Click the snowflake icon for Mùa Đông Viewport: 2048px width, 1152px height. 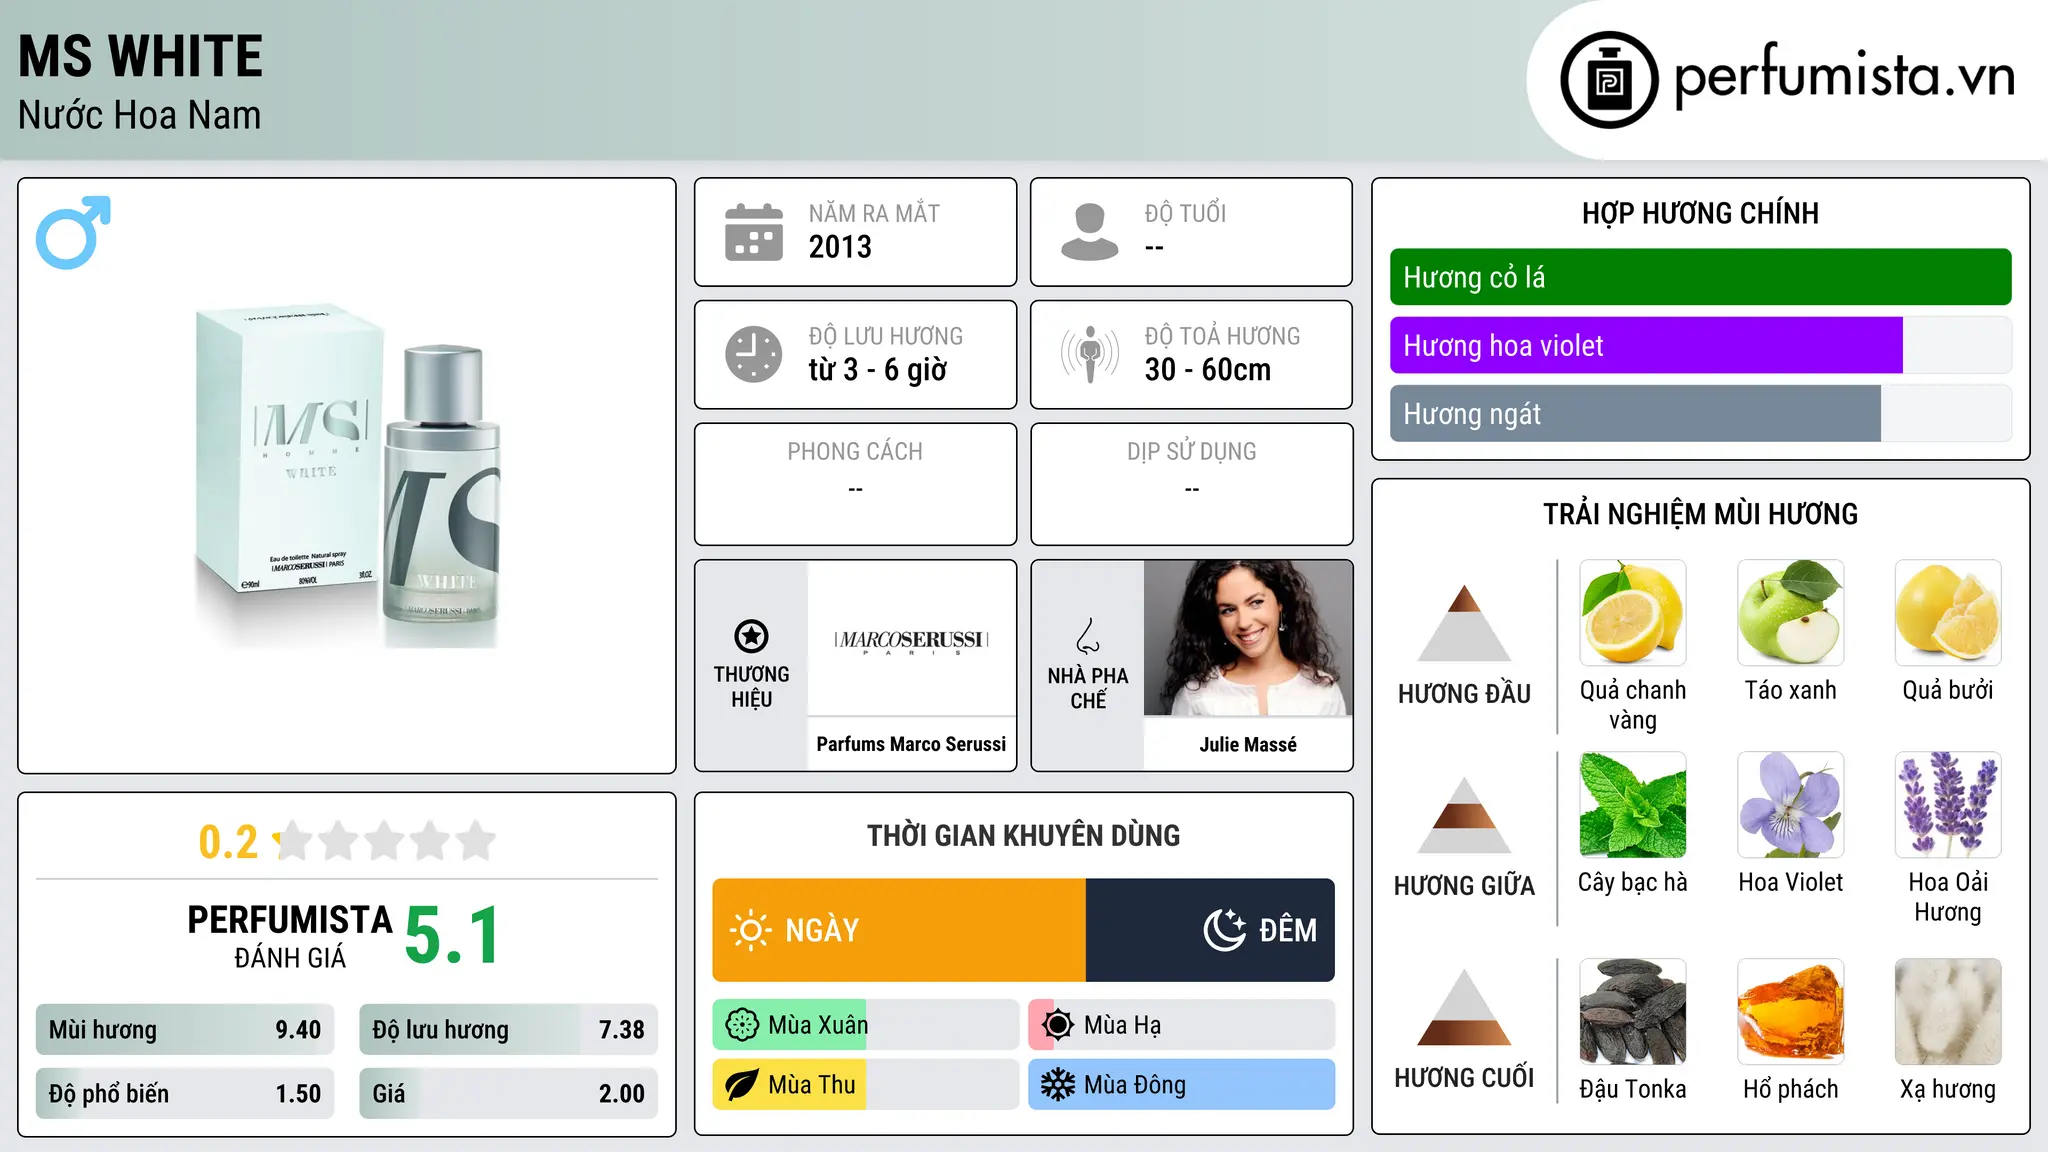coord(1058,1085)
